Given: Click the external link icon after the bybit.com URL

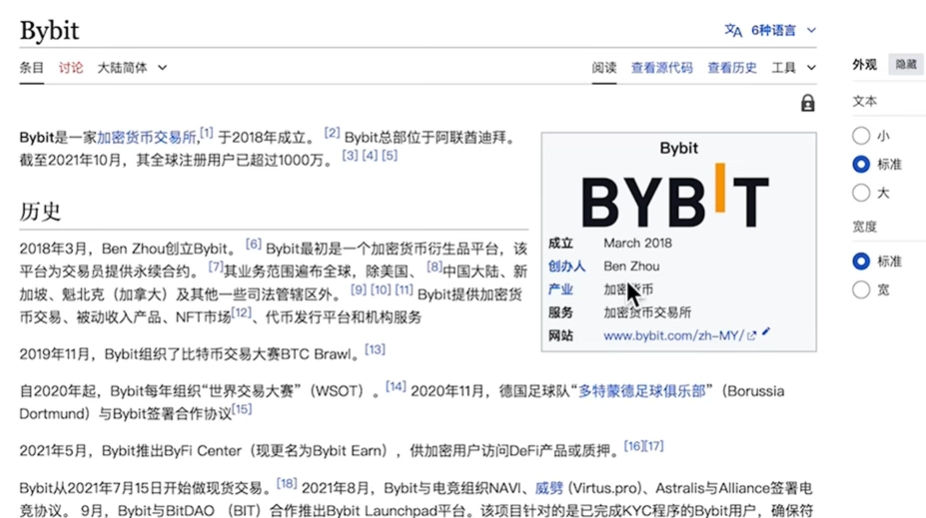Looking at the screenshot, I should click(x=751, y=336).
